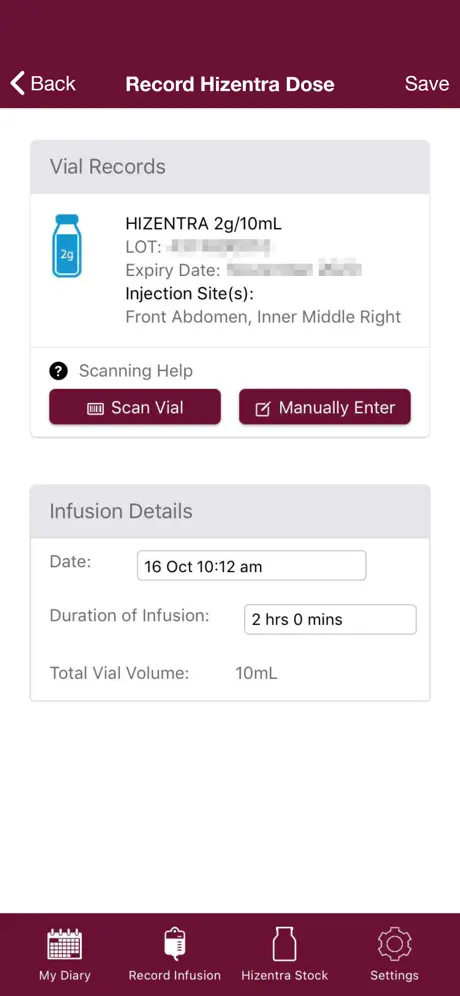Open the Hizentra Stock bottle icon
Image resolution: width=460 pixels, height=996 pixels.
click(x=285, y=943)
